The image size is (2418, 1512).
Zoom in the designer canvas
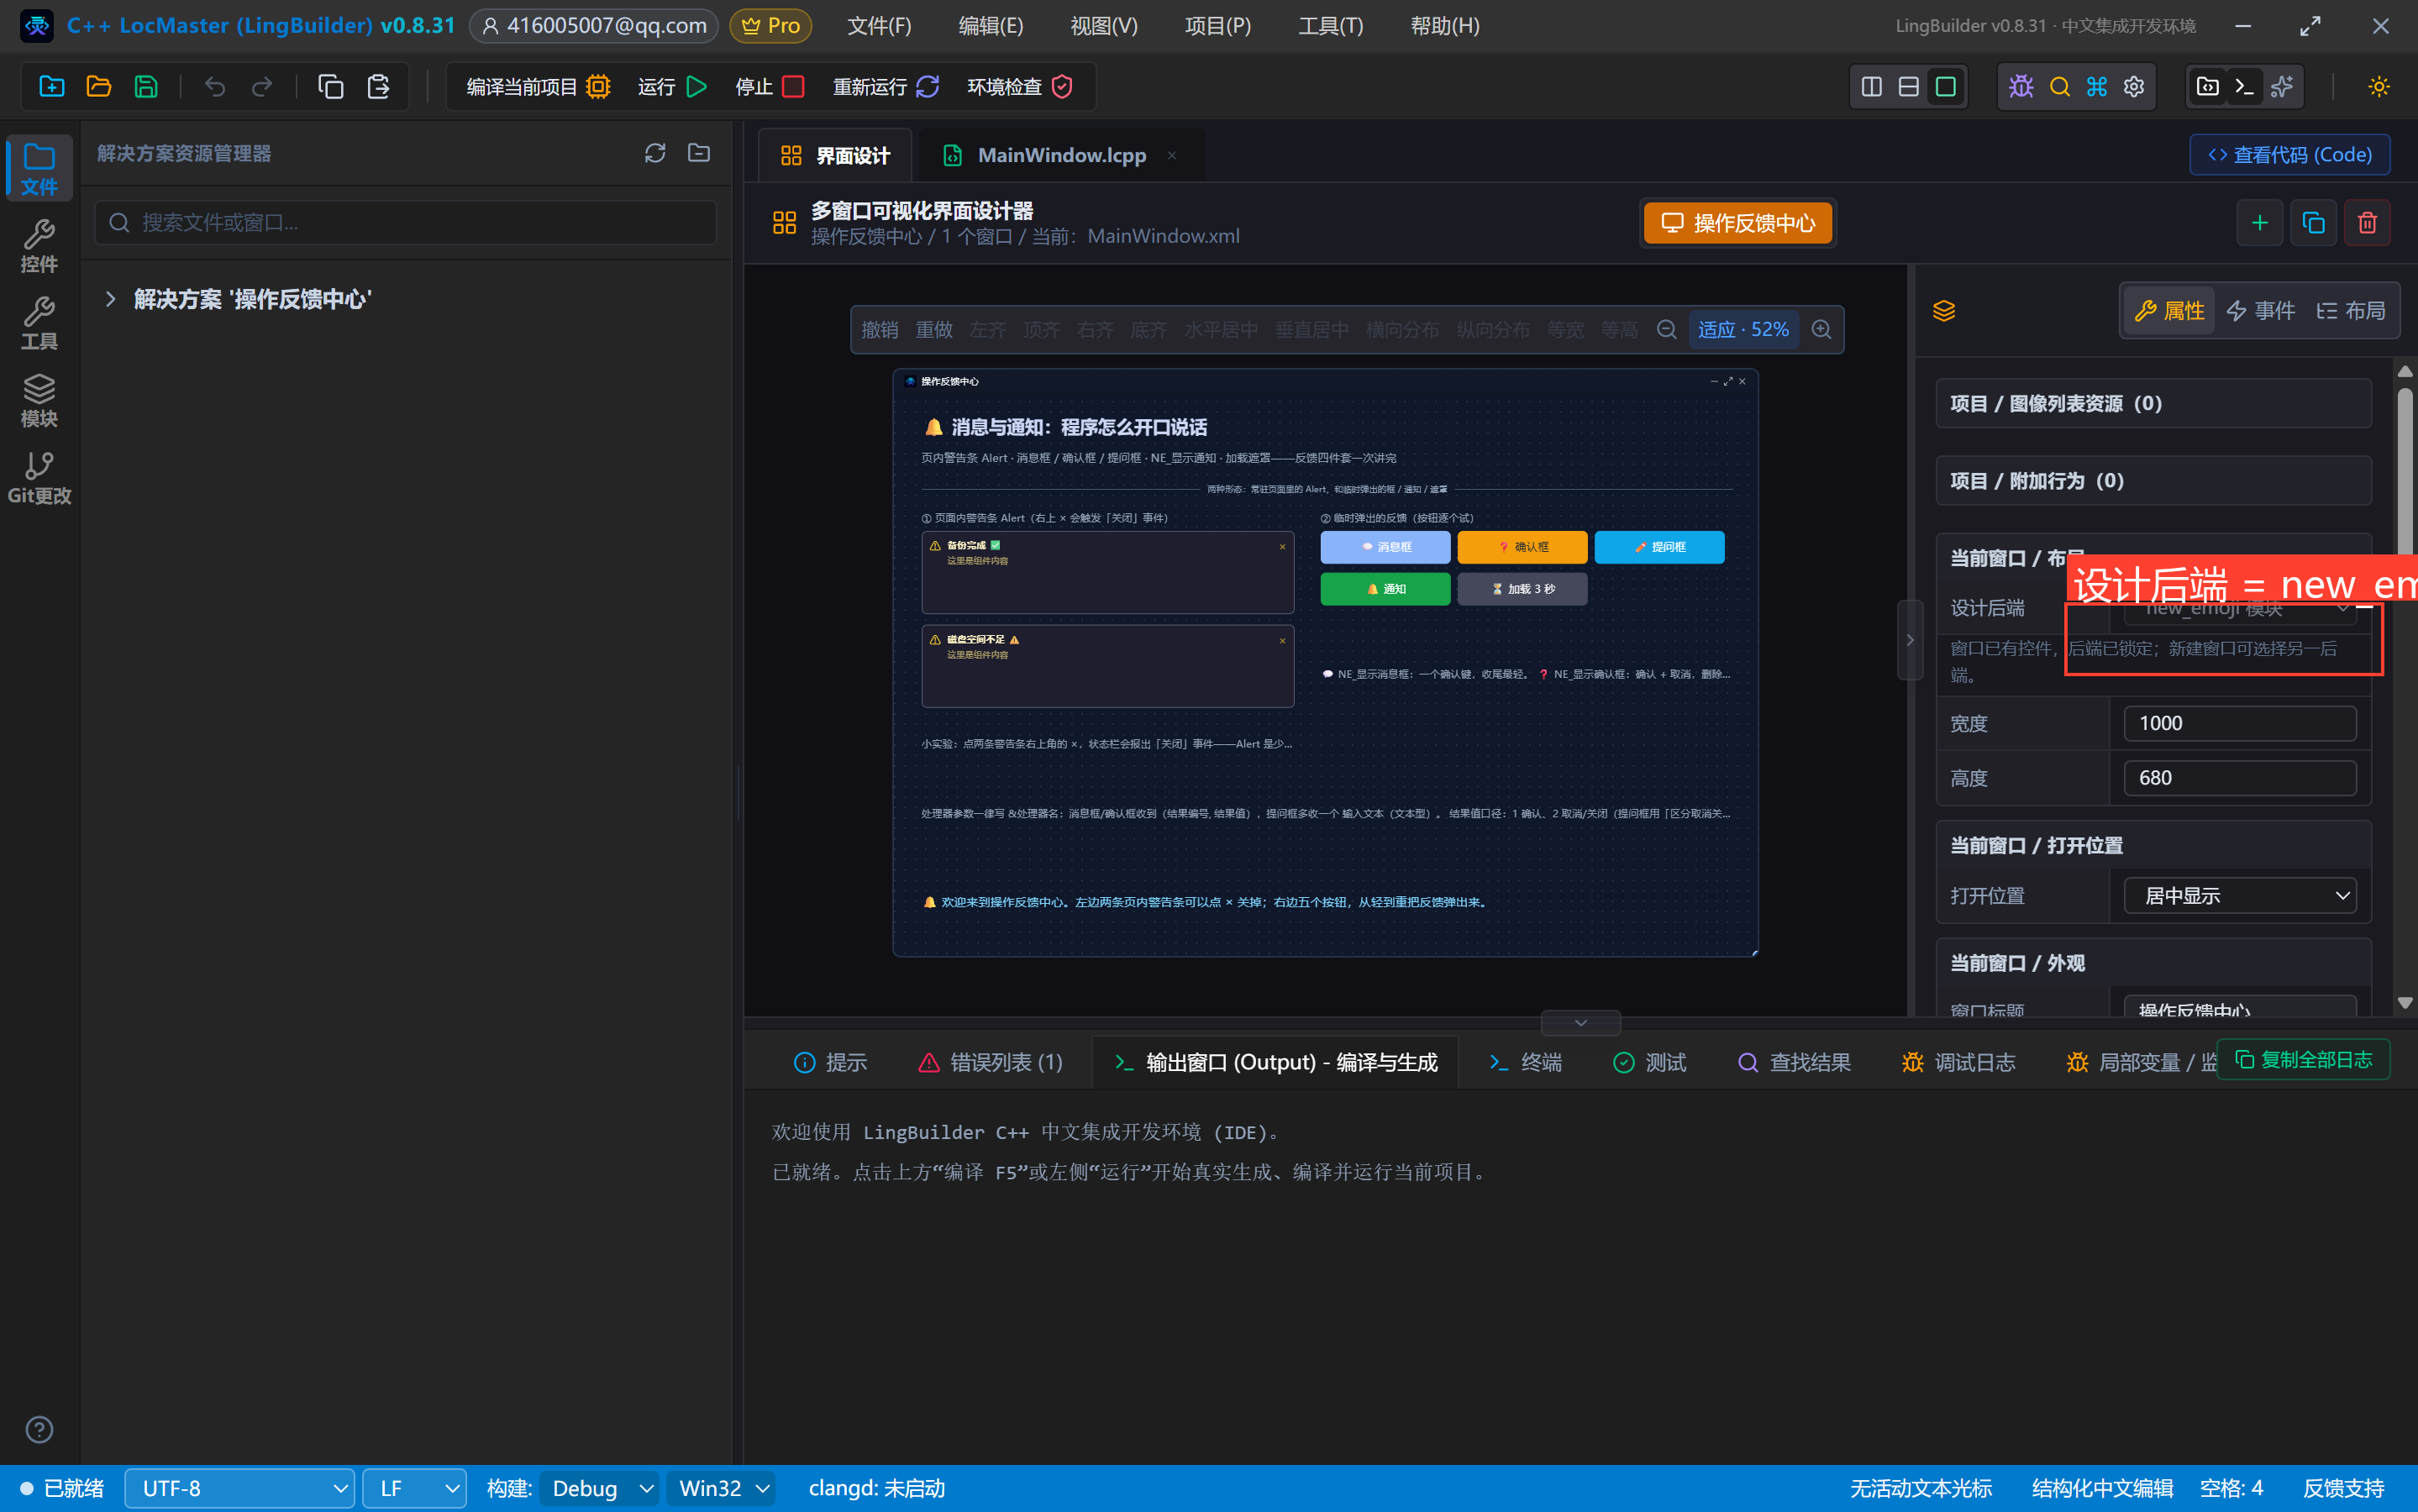point(1822,330)
